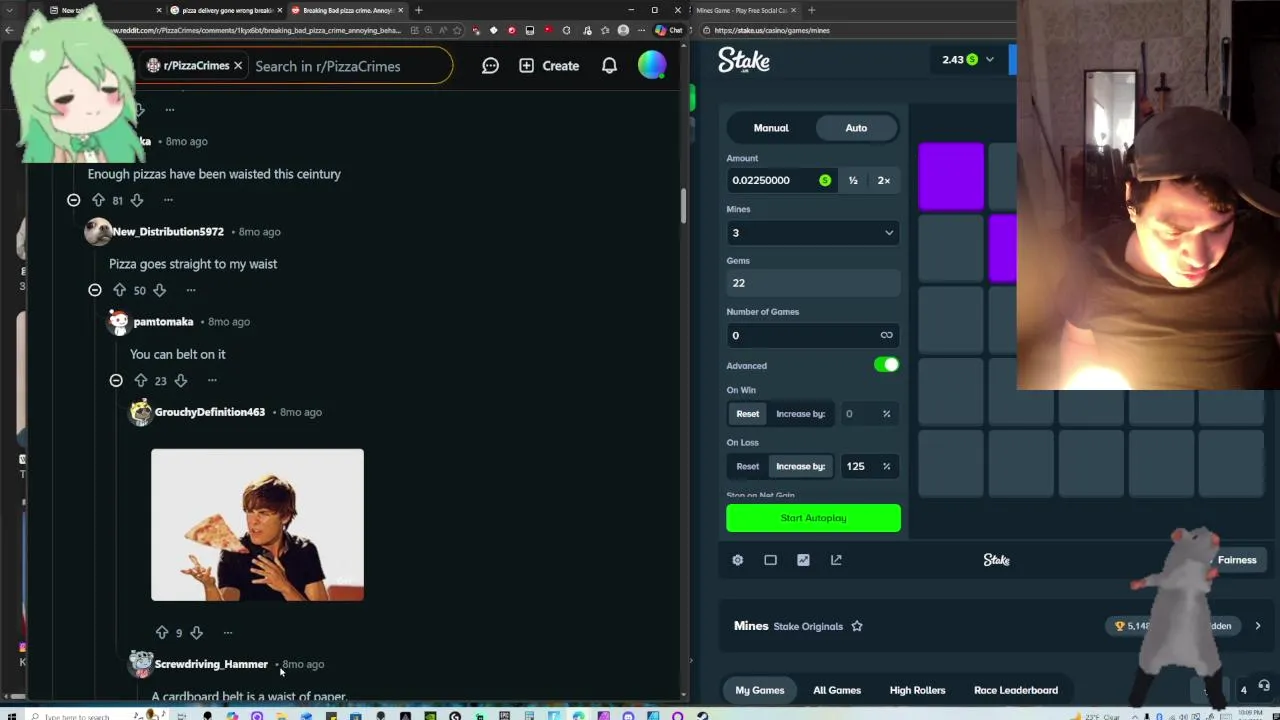Collapse pamtomaka's comment thread
Screen dimensions: 1280x720
(x=116, y=380)
